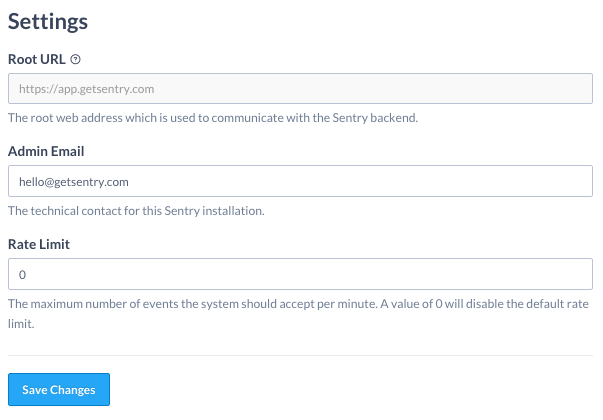603x420 pixels.
Task: Click the Rate Limit field label
Action: [x=38, y=243]
